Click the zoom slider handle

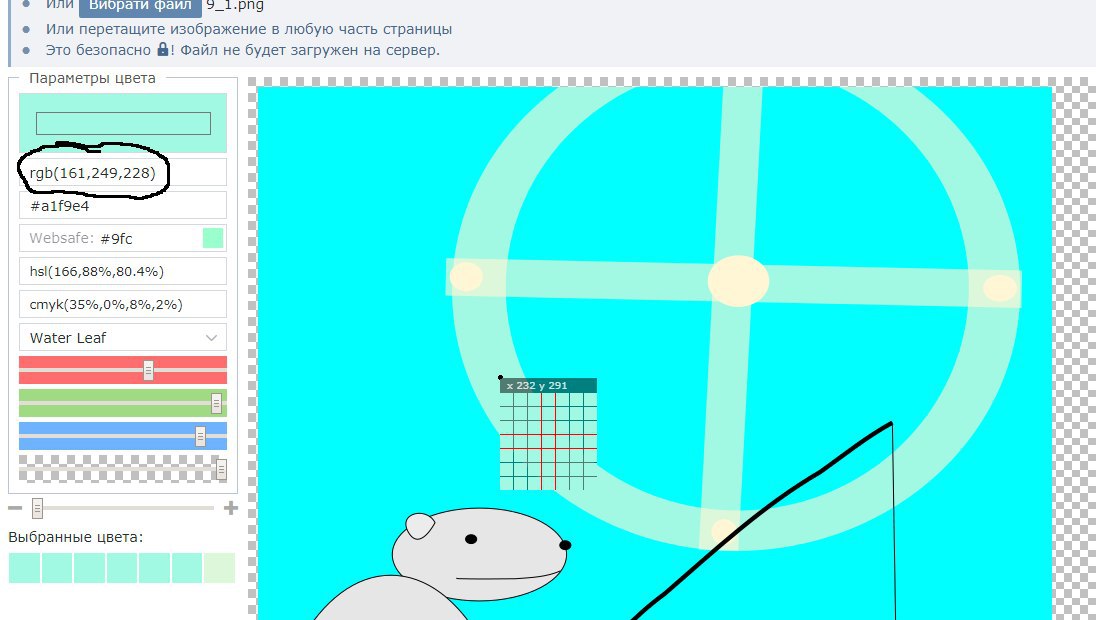tap(38, 508)
